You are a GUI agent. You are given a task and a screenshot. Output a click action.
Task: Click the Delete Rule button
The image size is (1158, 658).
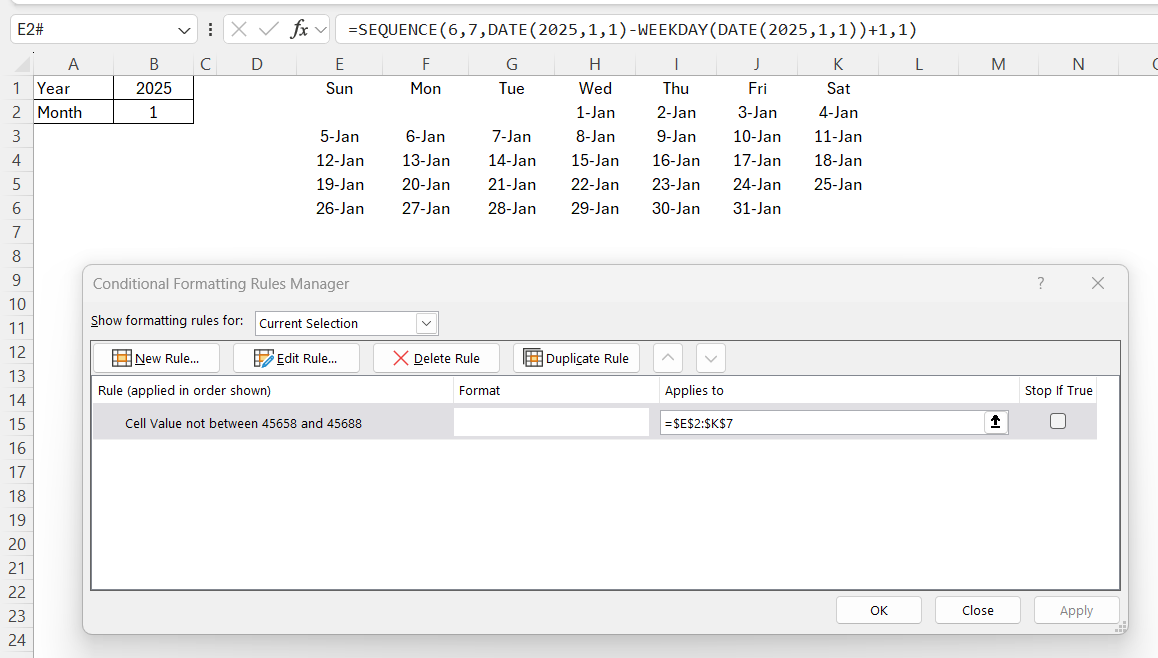click(x=436, y=358)
